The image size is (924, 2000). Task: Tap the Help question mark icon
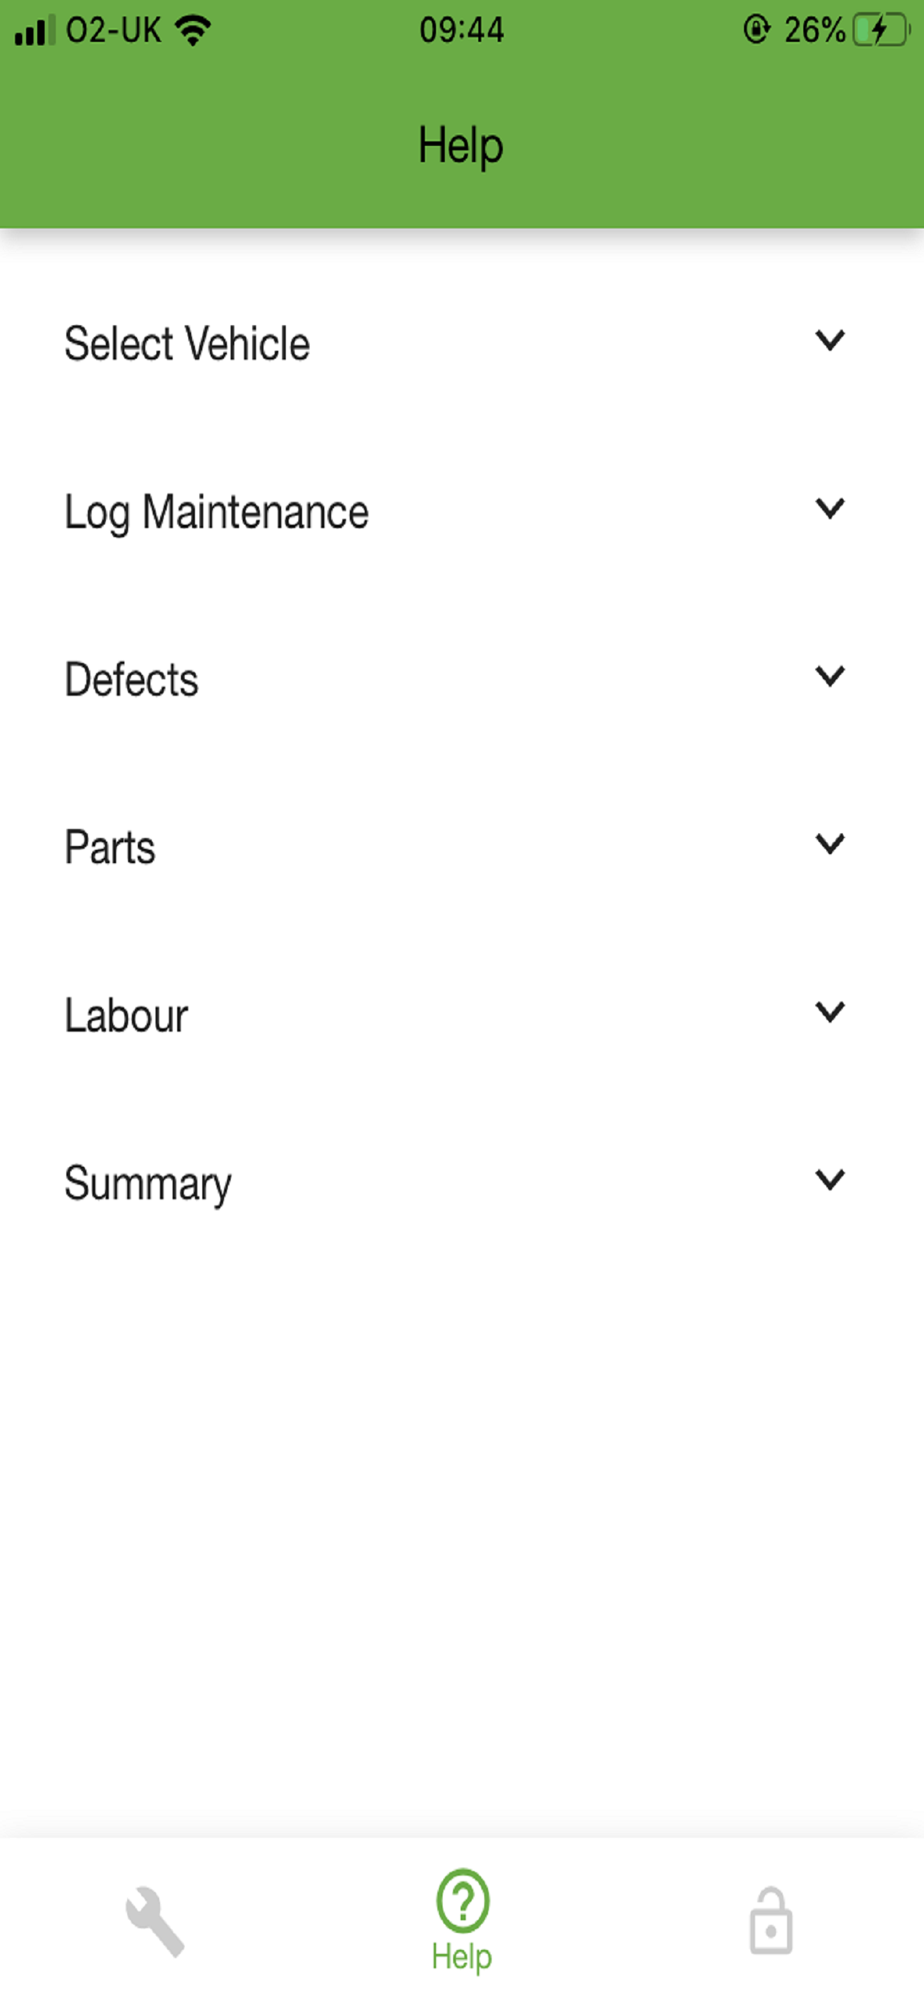coord(462,1900)
